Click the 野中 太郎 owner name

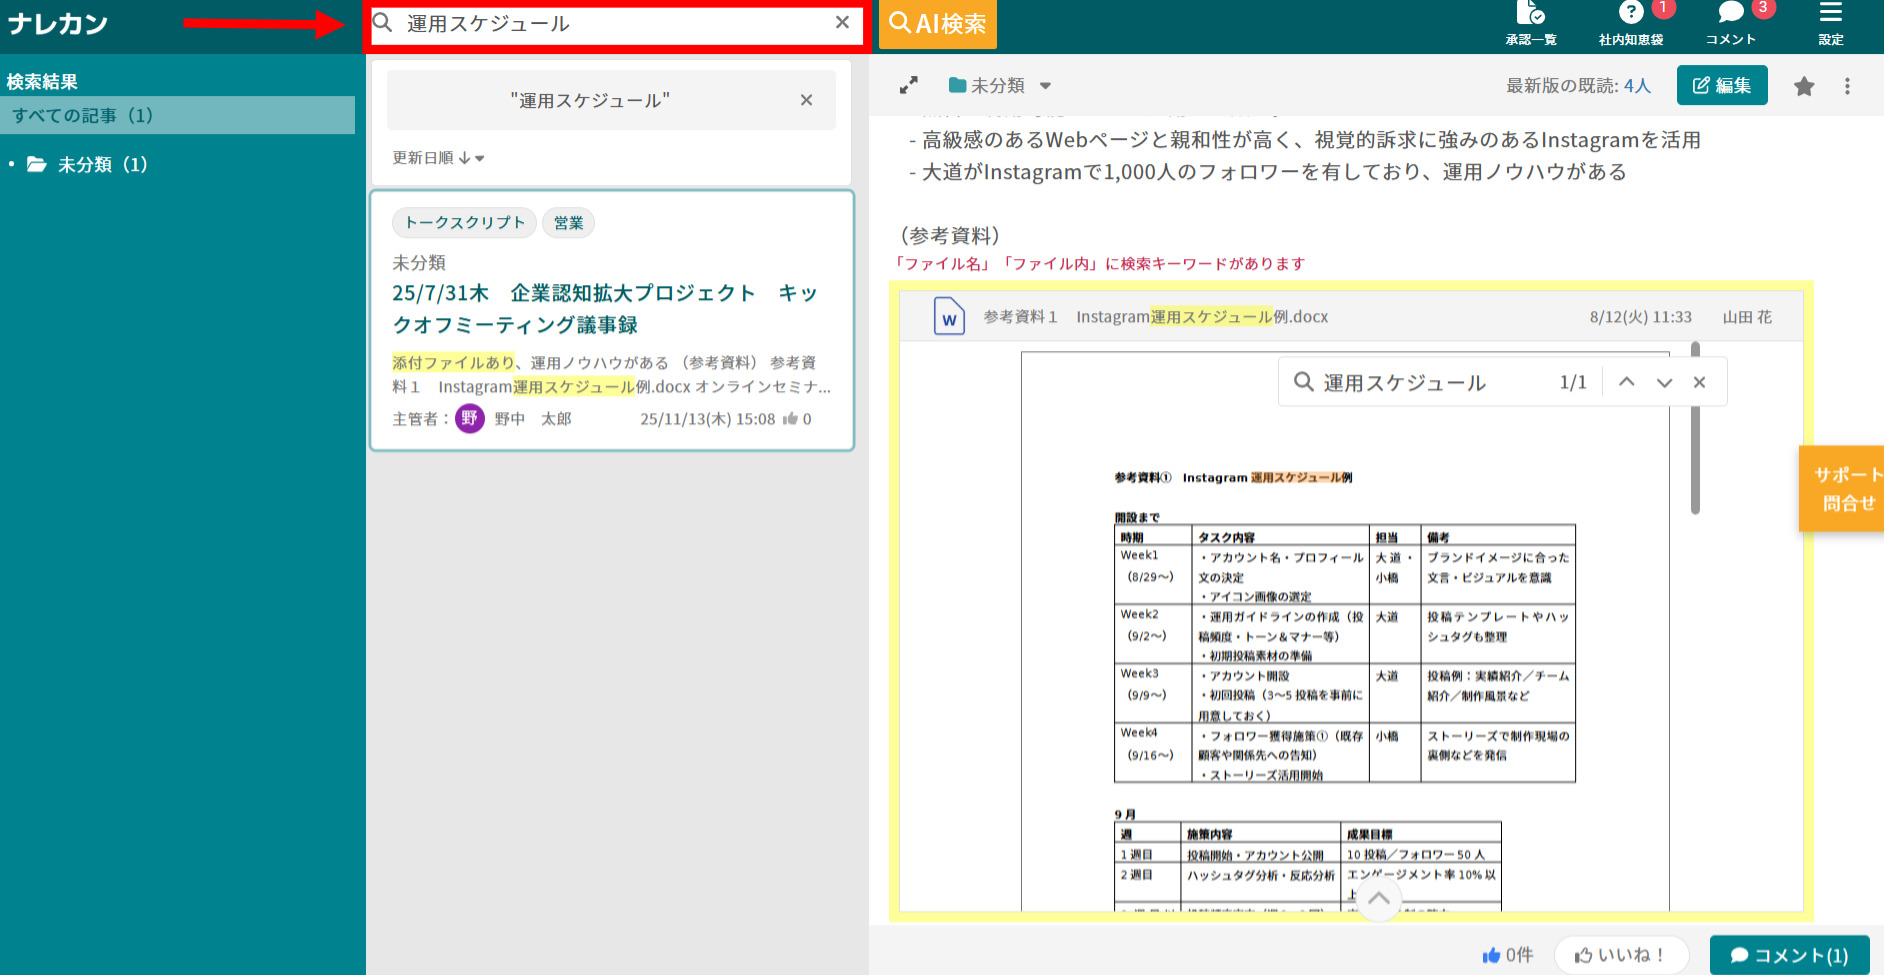coord(533,419)
